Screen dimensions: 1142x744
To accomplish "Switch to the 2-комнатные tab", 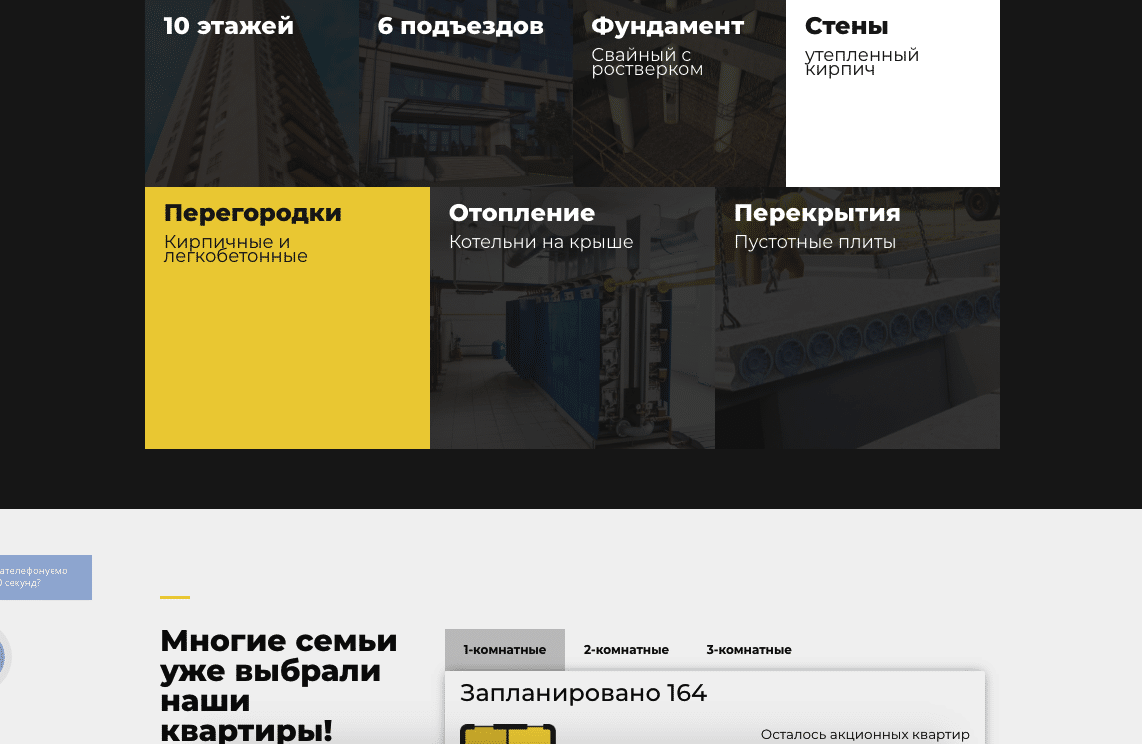I will click(626, 650).
